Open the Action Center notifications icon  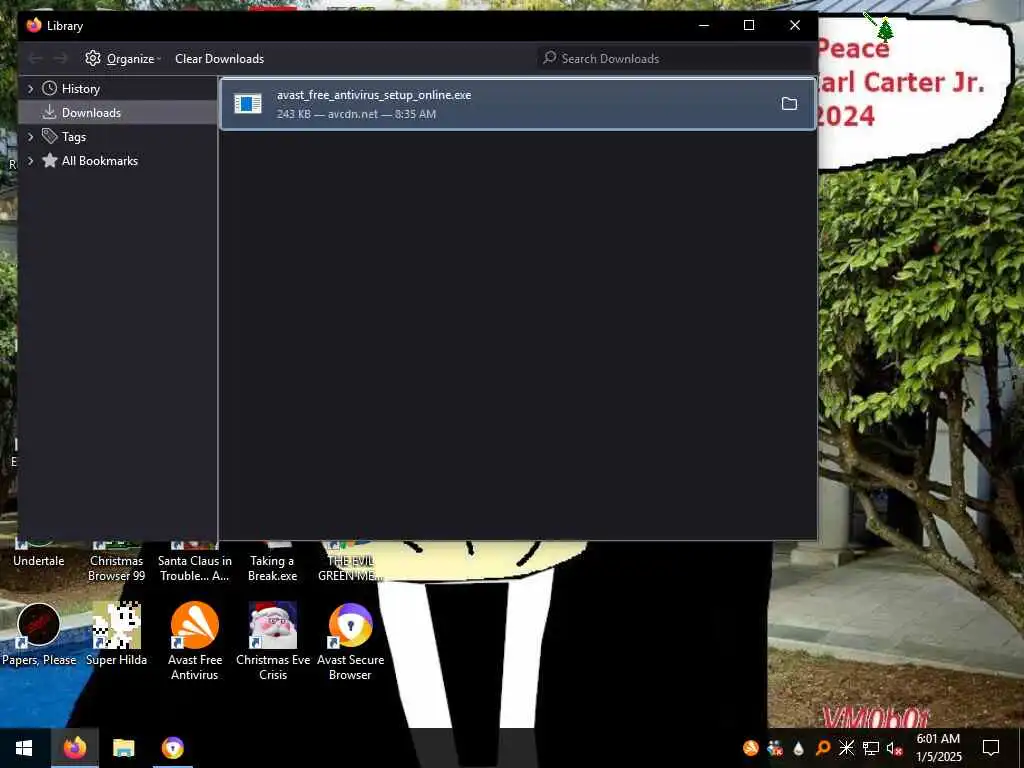coord(991,748)
